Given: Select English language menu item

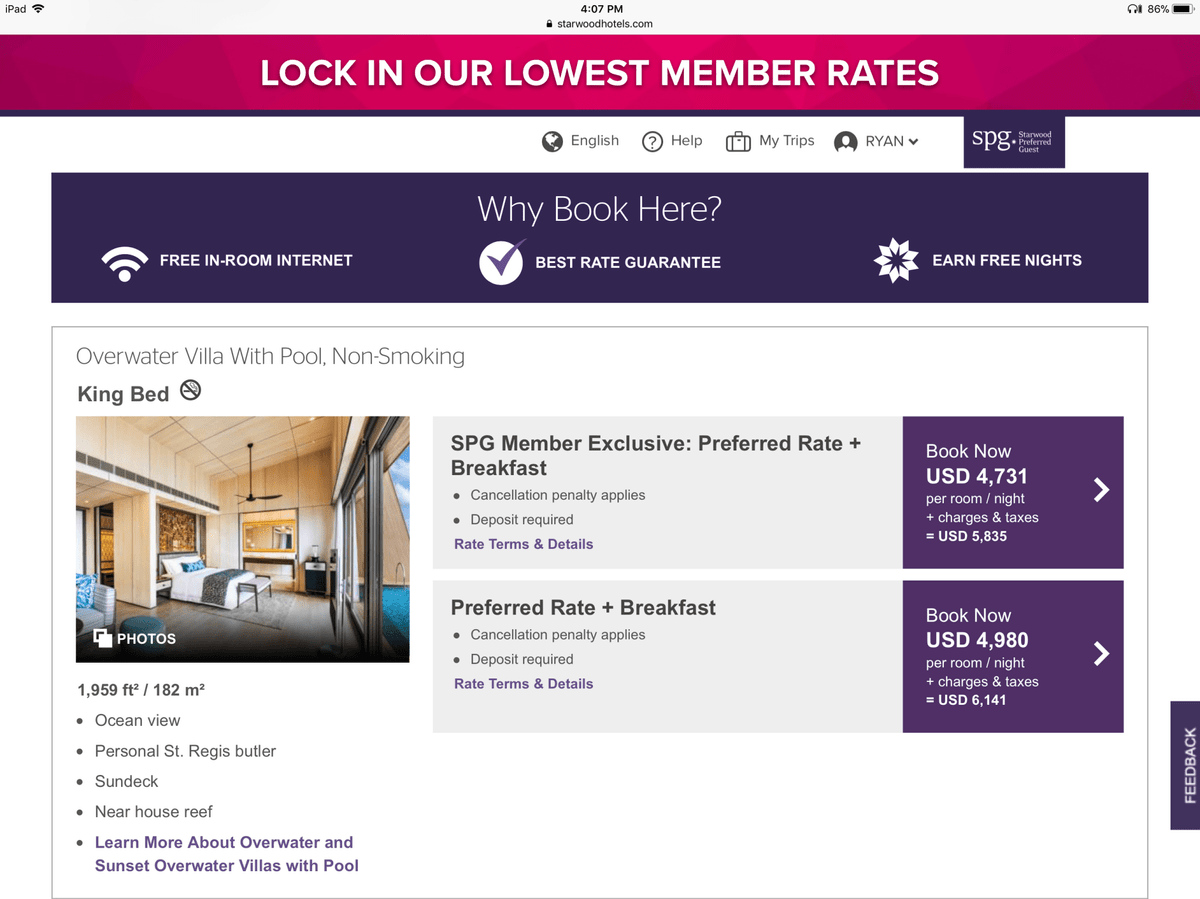Looking at the screenshot, I should 595,141.
